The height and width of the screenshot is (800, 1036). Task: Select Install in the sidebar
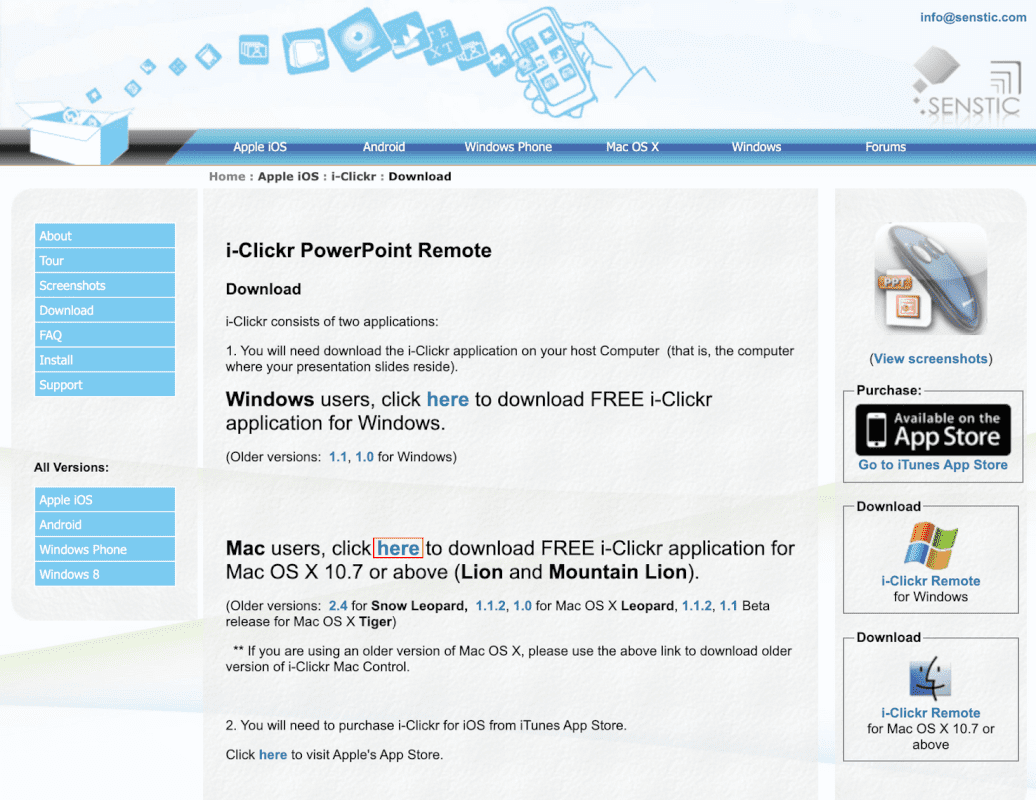tap(104, 359)
